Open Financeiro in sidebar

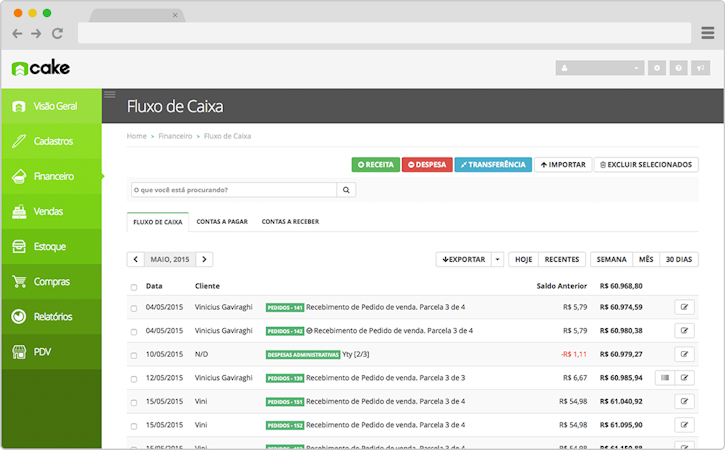coord(51,176)
